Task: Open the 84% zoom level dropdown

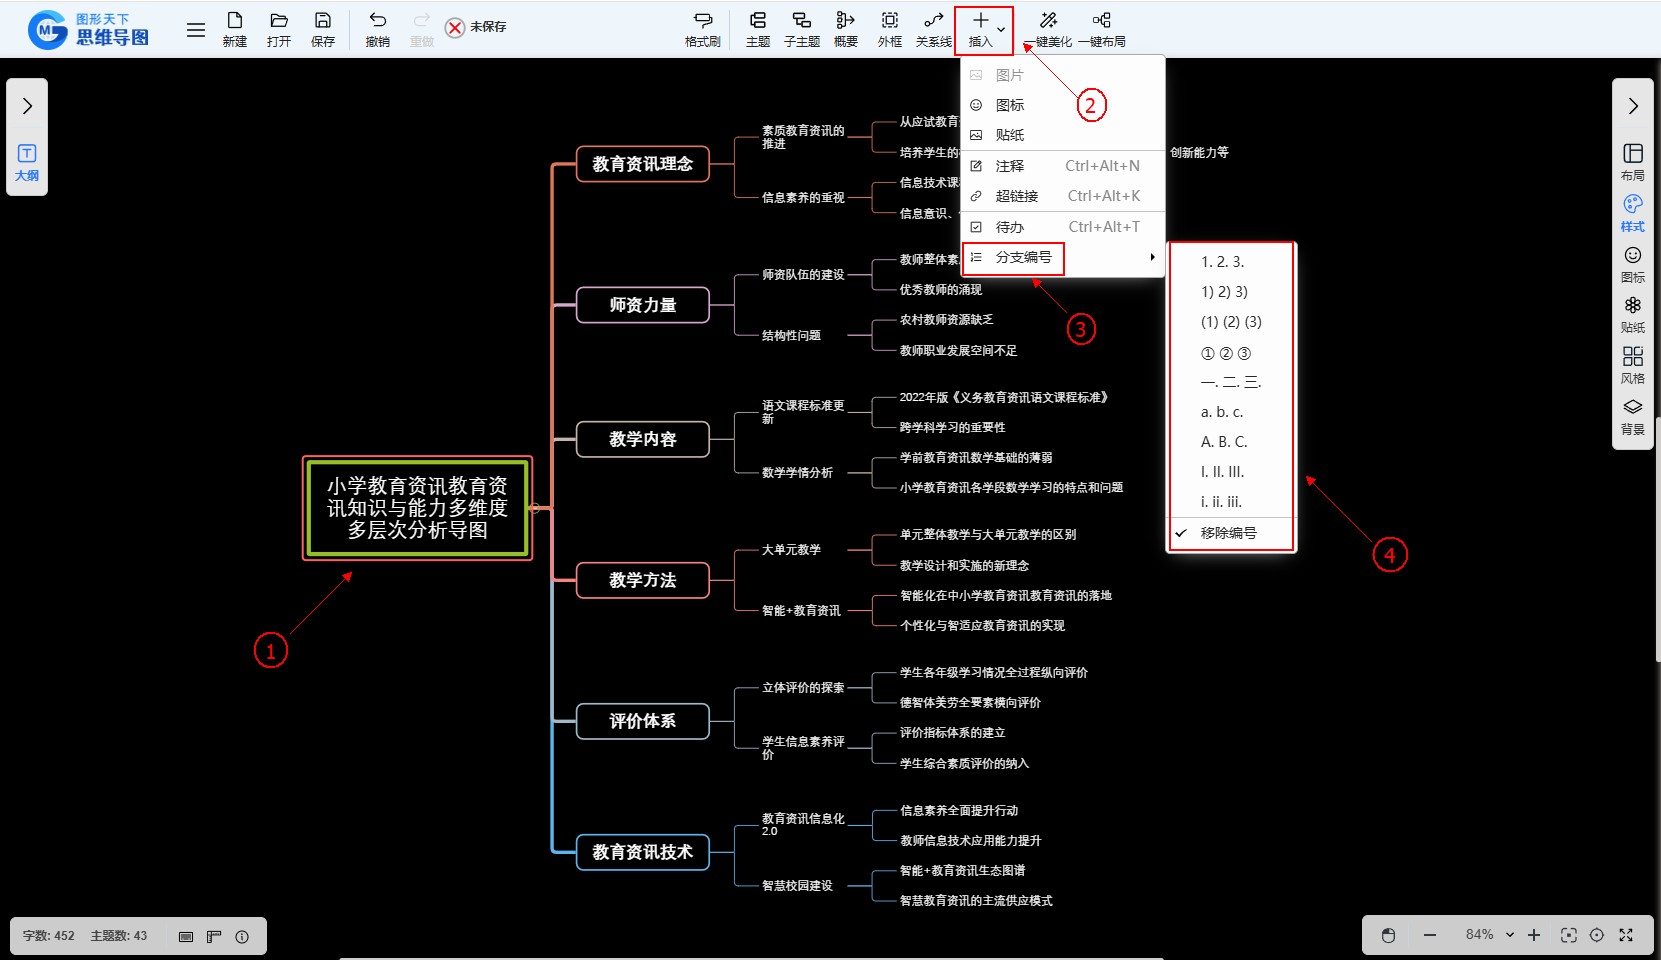Action: click(x=1490, y=935)
